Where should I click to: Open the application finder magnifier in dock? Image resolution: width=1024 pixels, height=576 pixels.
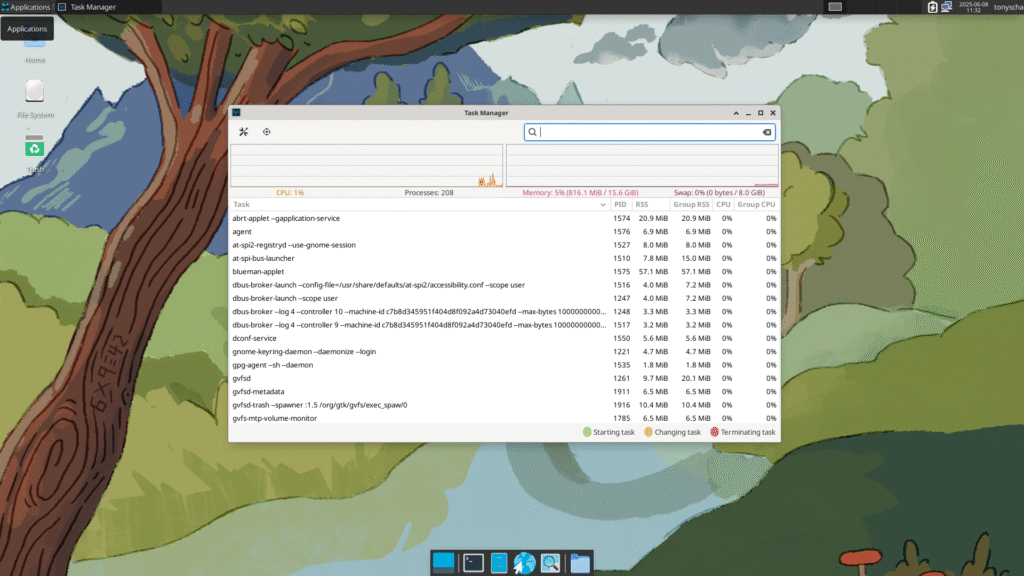coord(550,562)
